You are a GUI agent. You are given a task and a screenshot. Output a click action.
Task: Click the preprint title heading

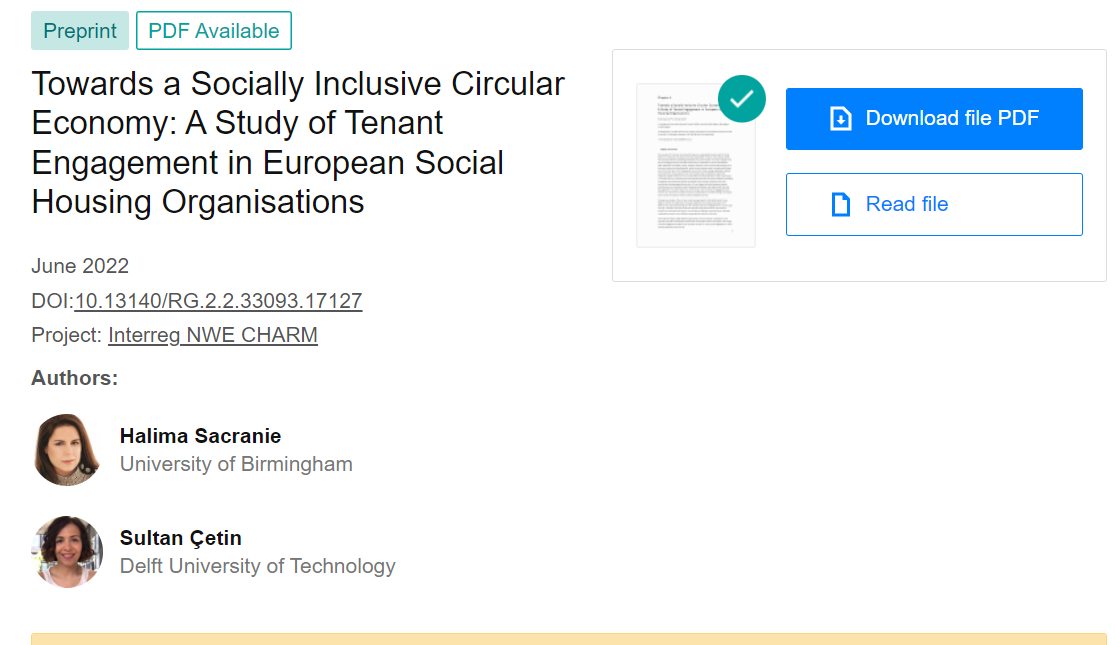298,142
